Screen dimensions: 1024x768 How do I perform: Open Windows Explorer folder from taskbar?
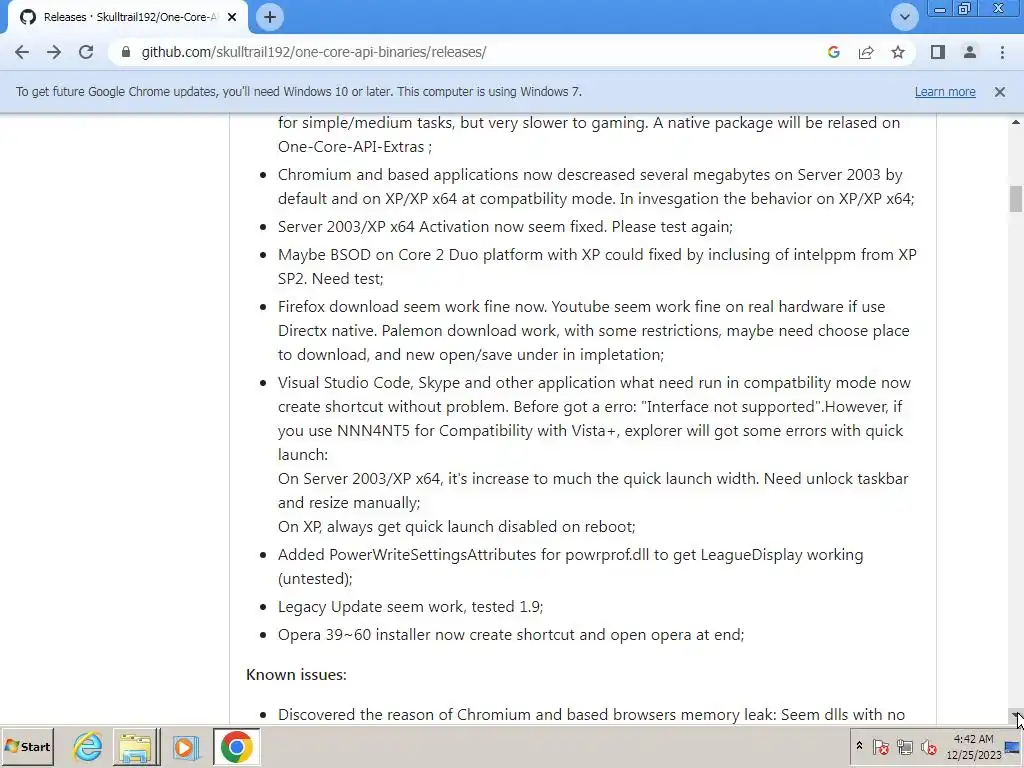[136, 746]
